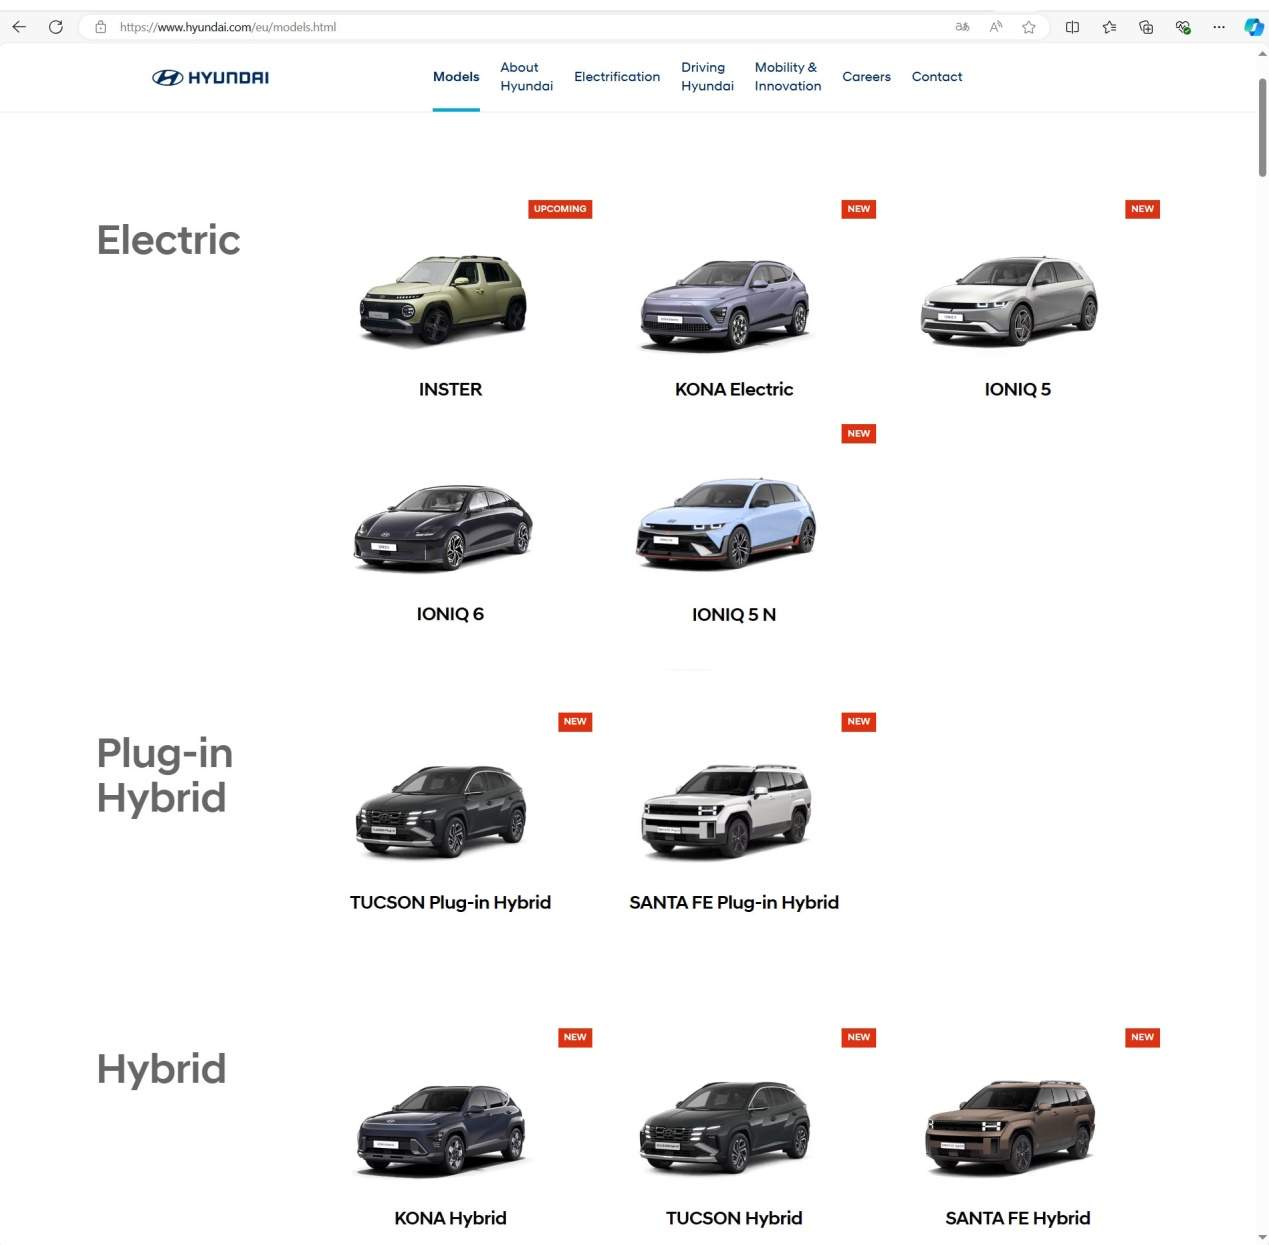The width and height of the screenshot is (1269, 1245).
Task: Open the KONA Electric model link
Action: click(x=734, y=389)
